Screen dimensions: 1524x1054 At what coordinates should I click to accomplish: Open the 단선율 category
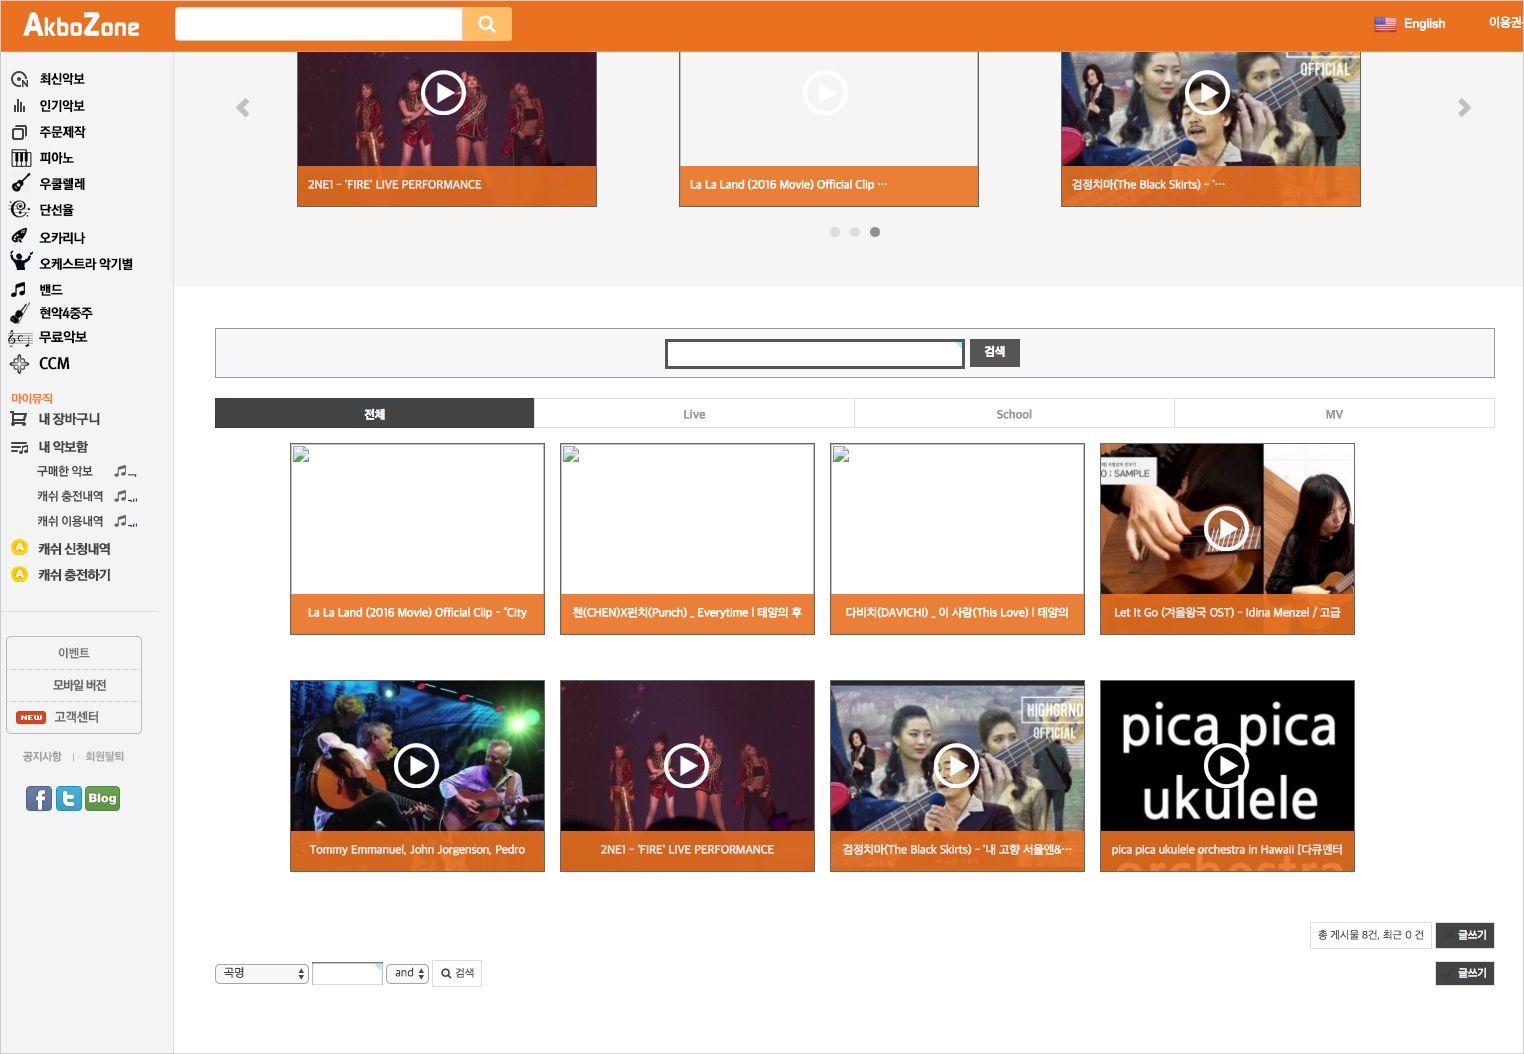[56, 210]
